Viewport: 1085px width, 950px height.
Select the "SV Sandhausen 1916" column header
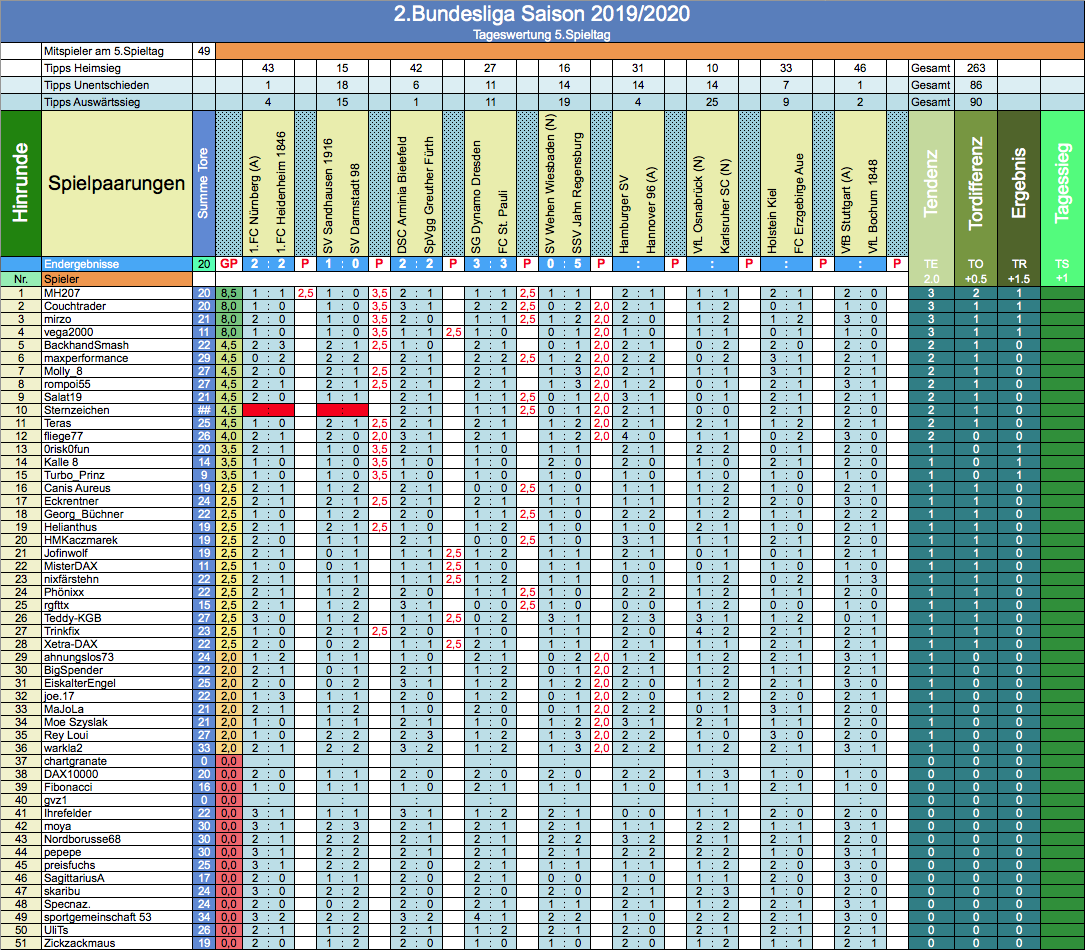pos(329,196)
